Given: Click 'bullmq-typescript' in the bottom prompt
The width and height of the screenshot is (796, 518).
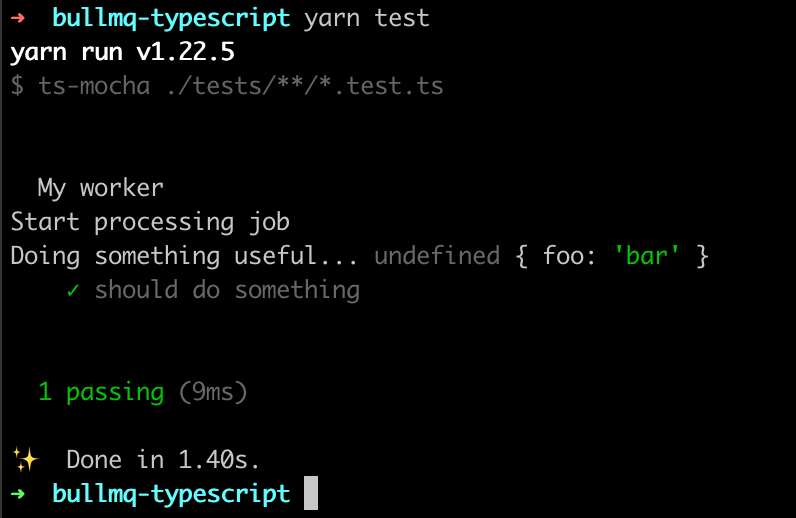Looking at the screenshot, I should pyautogui.click(x=171, y=494).
